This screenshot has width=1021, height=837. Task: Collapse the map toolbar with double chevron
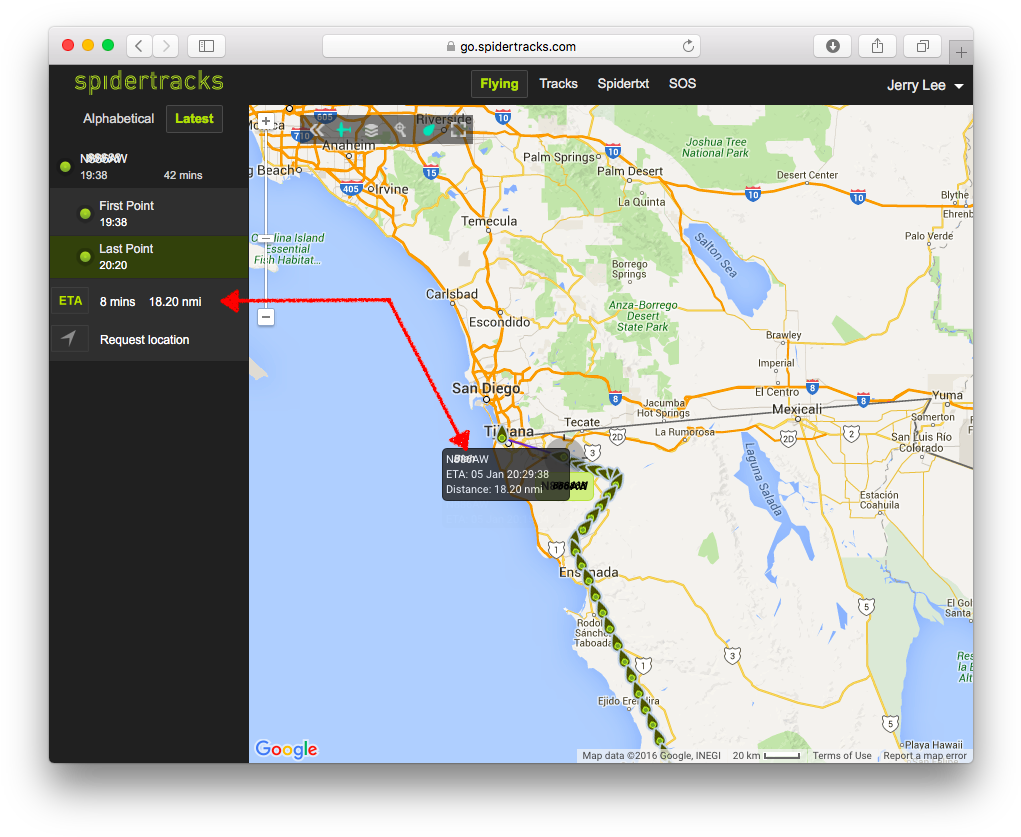point(317,130)
